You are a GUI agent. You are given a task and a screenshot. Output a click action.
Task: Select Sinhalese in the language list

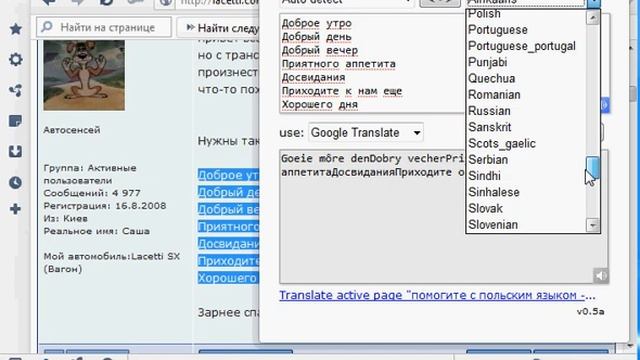coord(493,192)
